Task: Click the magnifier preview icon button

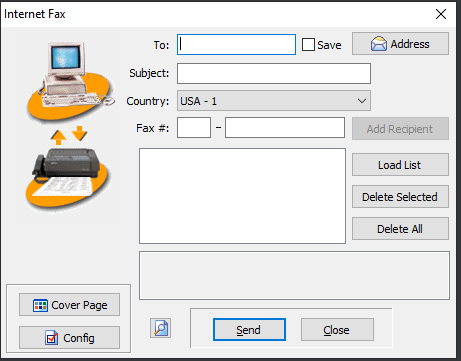Action: click(x=160, y=328)
